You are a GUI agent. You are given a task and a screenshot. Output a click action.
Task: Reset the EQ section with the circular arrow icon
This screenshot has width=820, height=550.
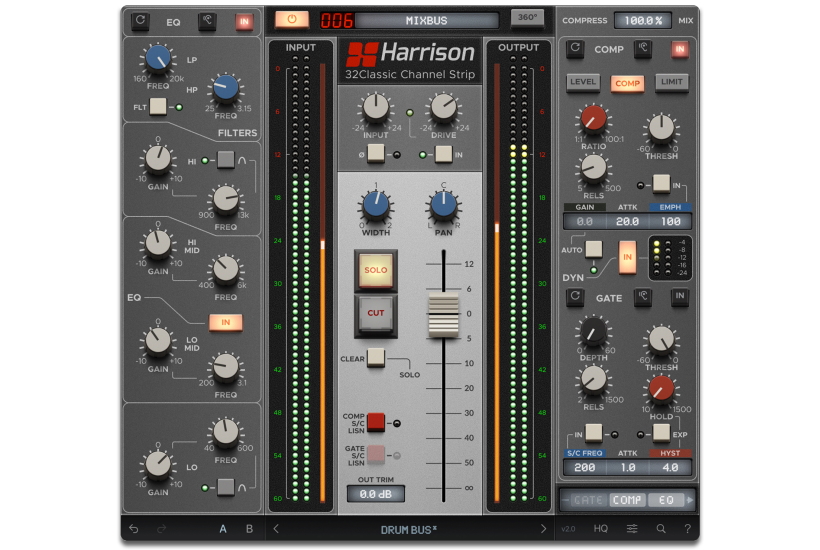[140, 20]
